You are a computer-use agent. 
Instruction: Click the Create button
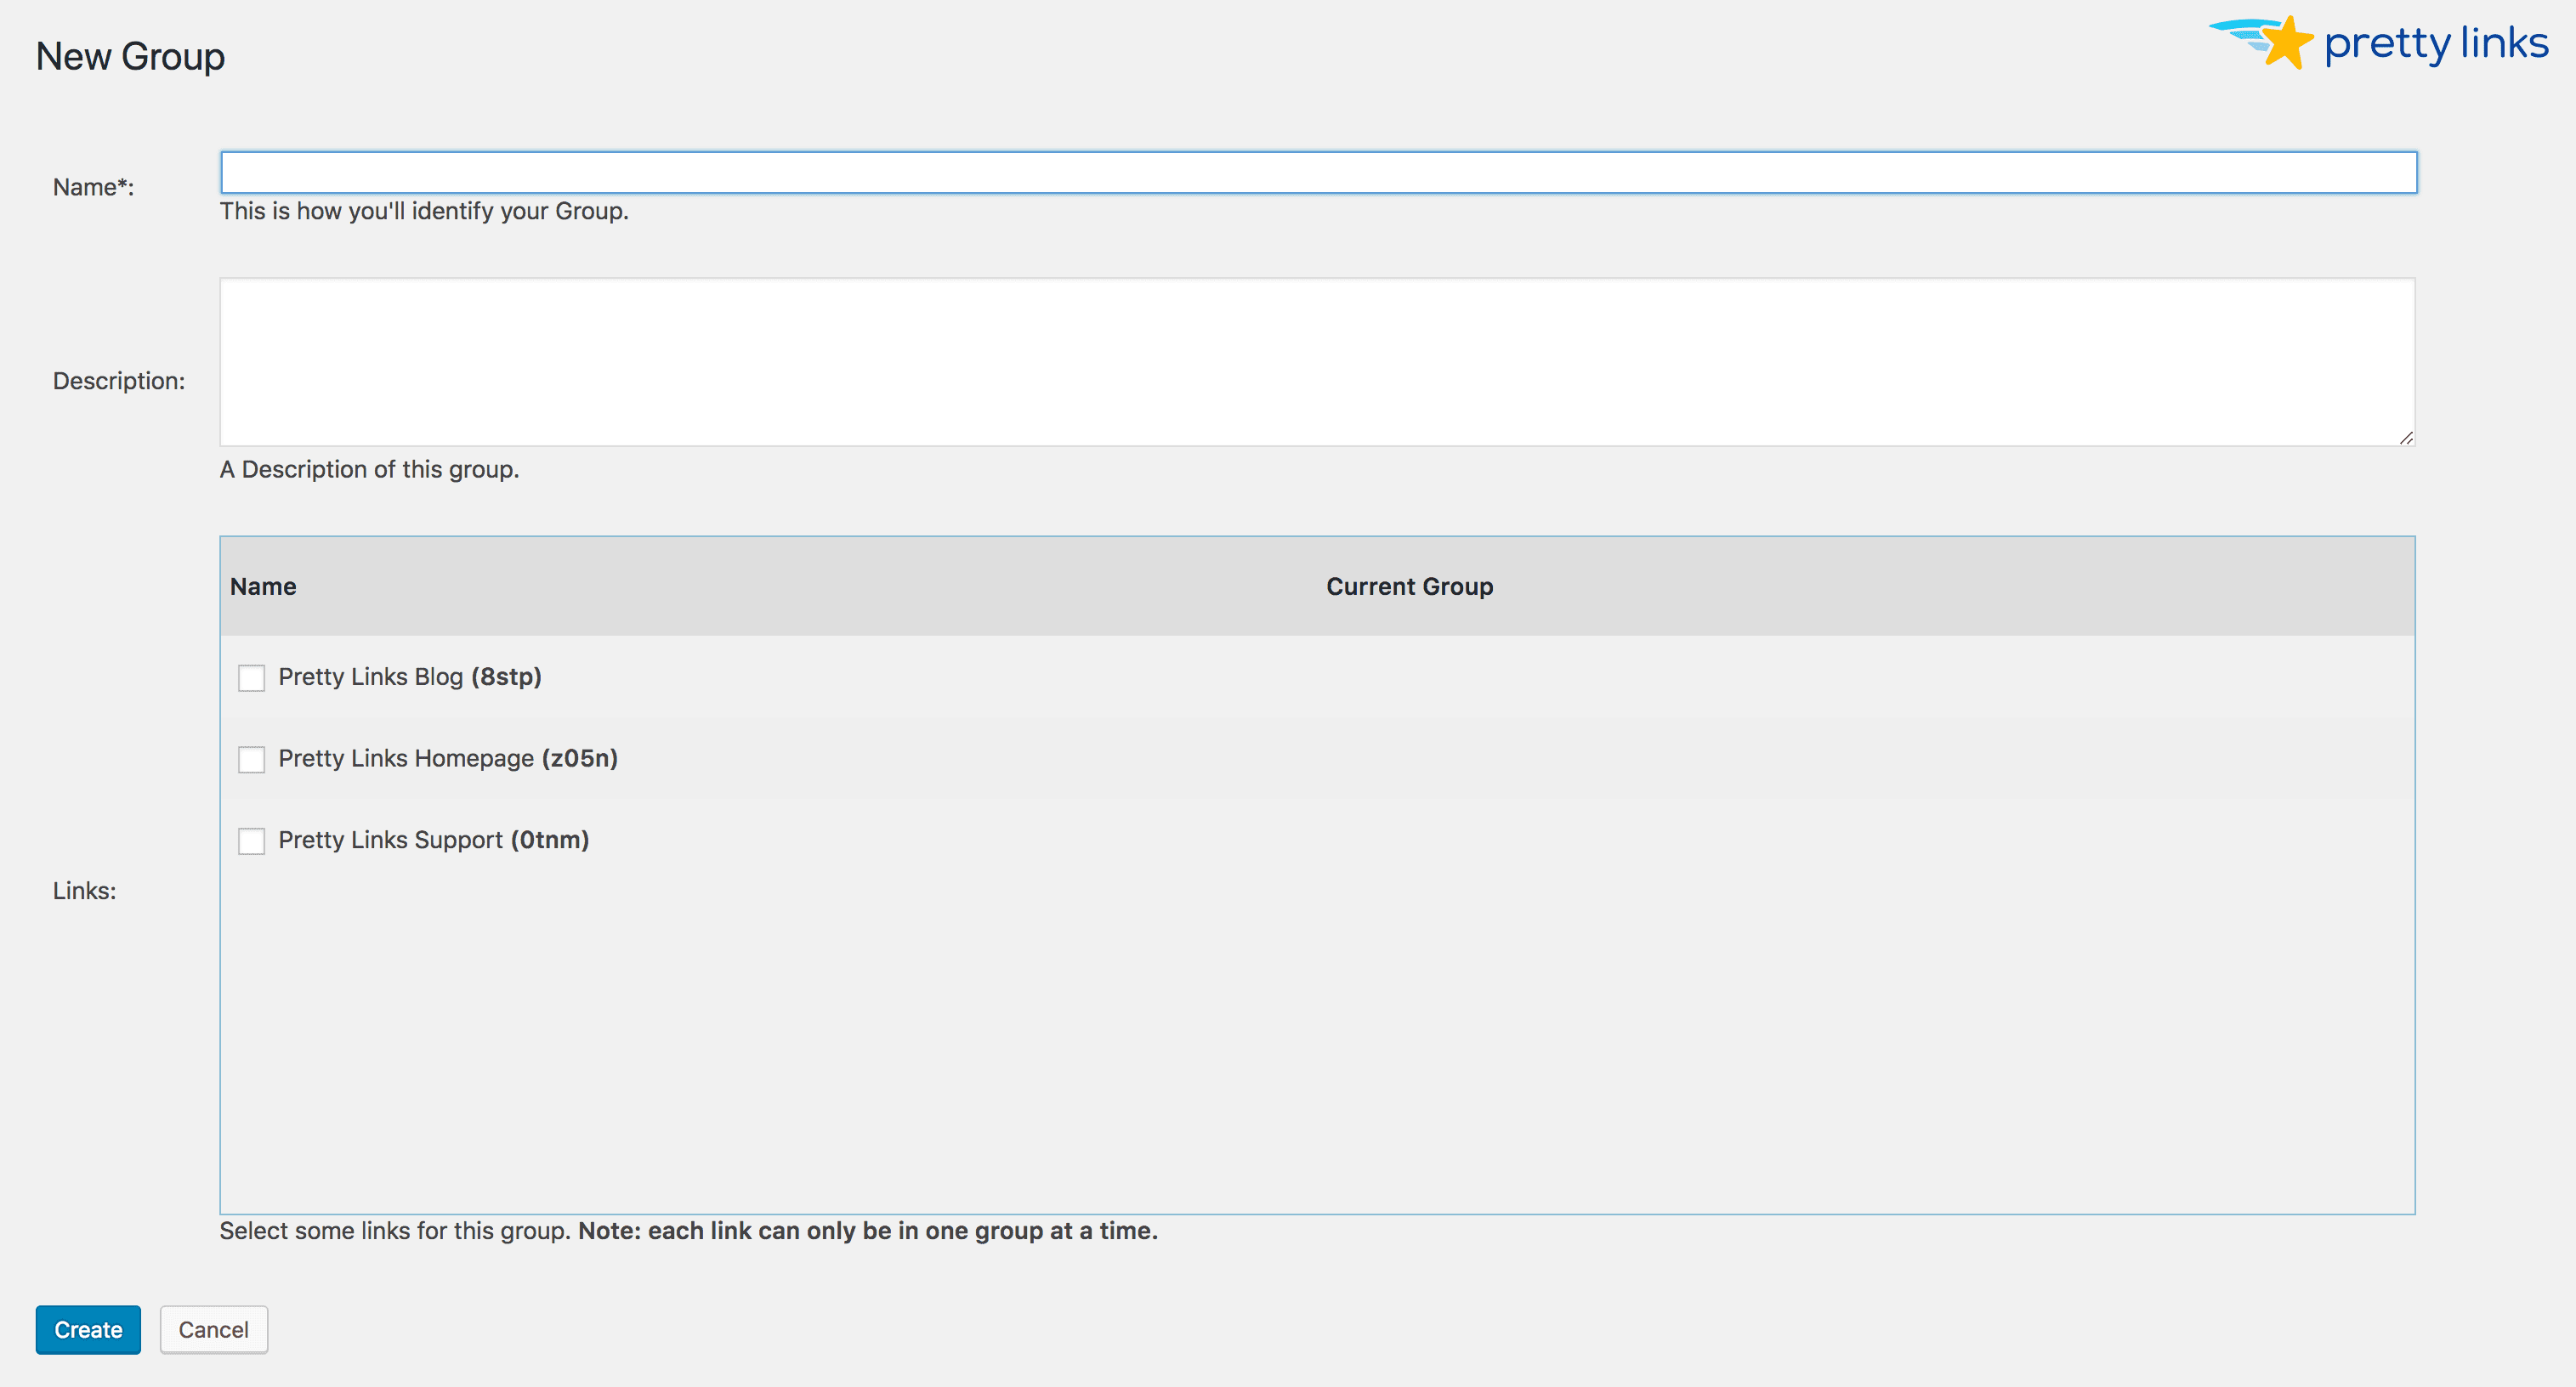coord(88,1329)
